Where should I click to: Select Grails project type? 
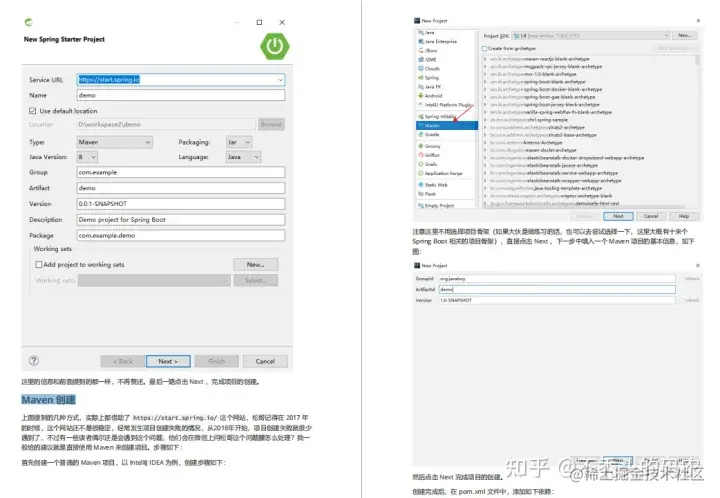pyautogui.click(x=428, y=164)
